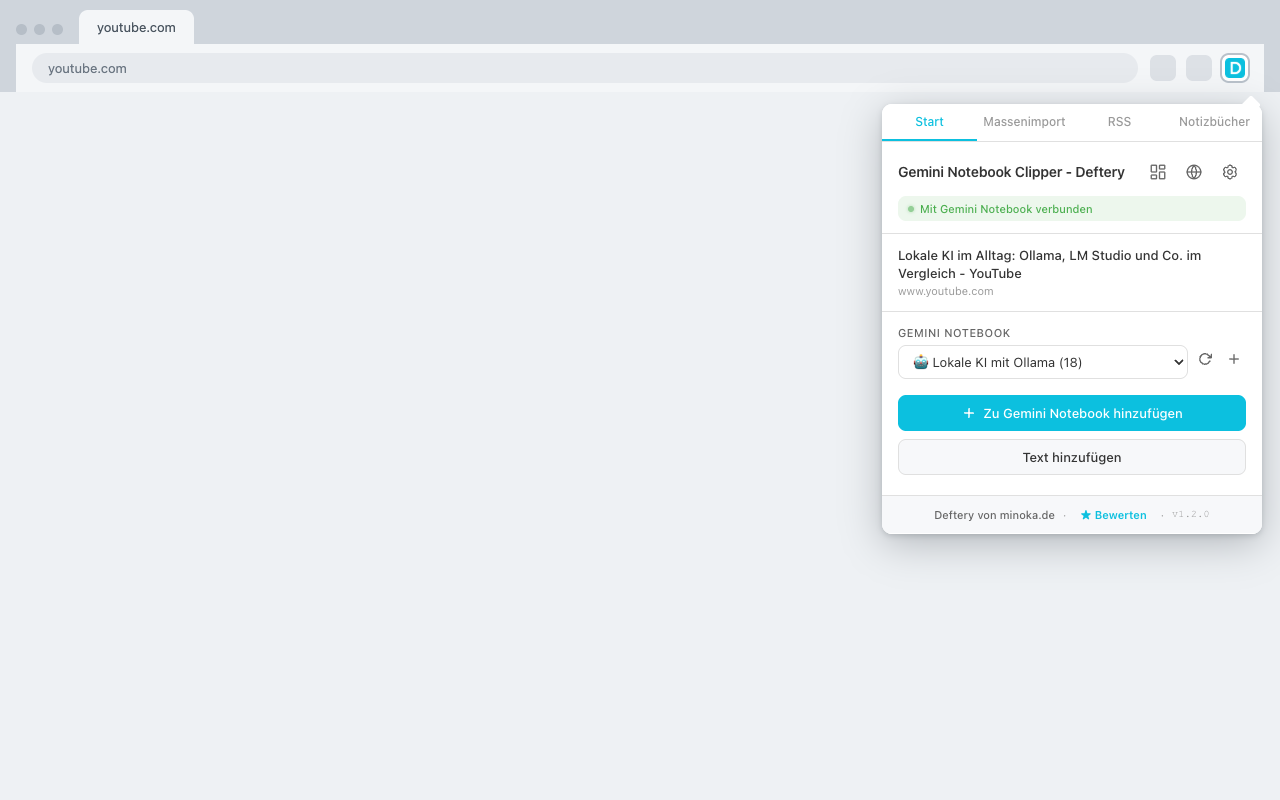Go to the RSS tab

(x=1119, y=122)
